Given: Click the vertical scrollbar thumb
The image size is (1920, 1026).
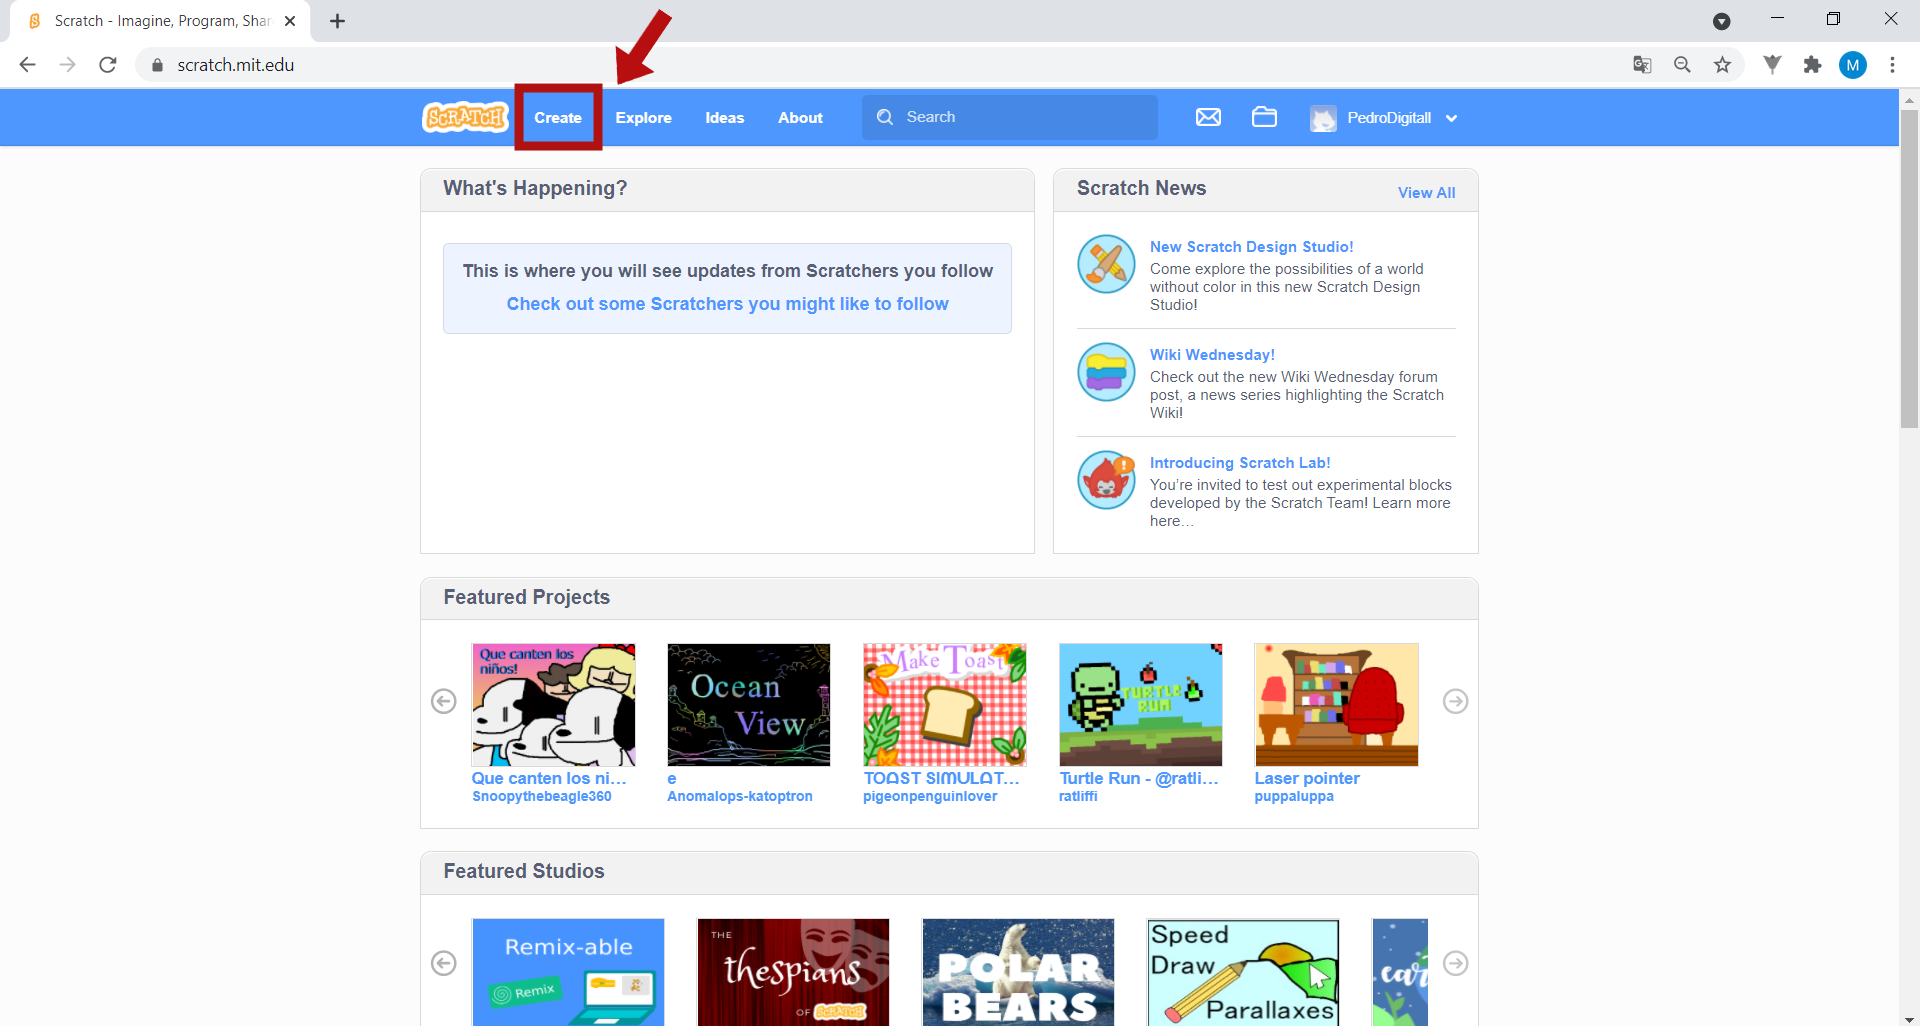Looking at the screenshot, I should point(1909,268).
